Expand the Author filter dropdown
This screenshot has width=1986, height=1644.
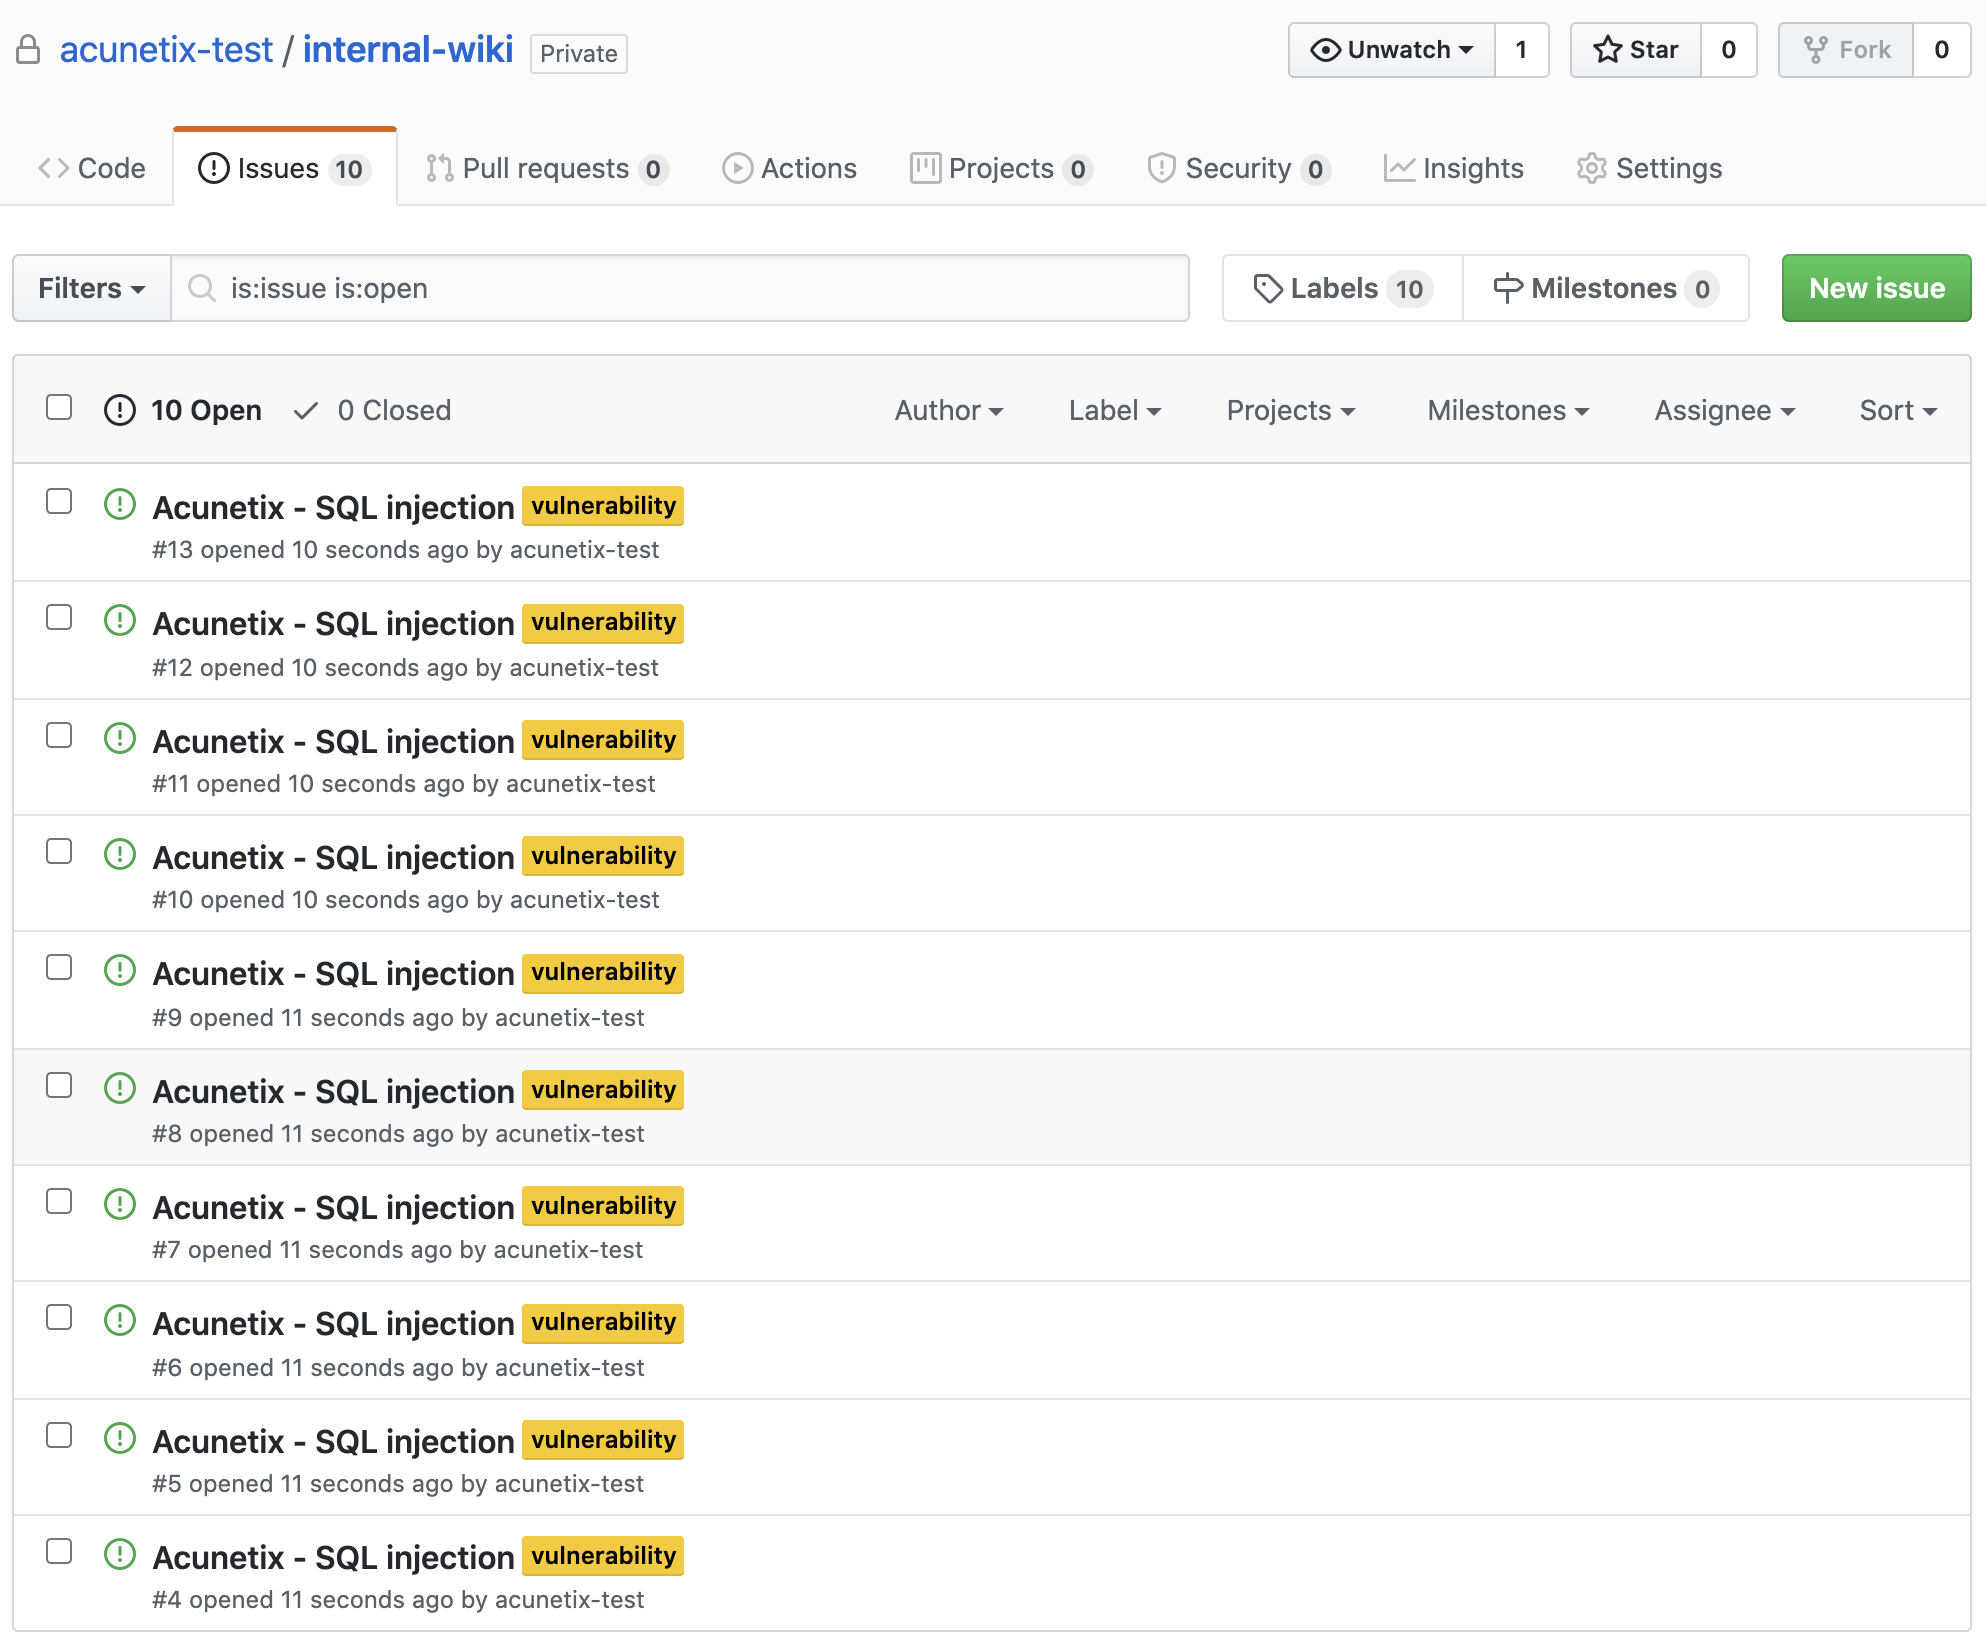947,411
